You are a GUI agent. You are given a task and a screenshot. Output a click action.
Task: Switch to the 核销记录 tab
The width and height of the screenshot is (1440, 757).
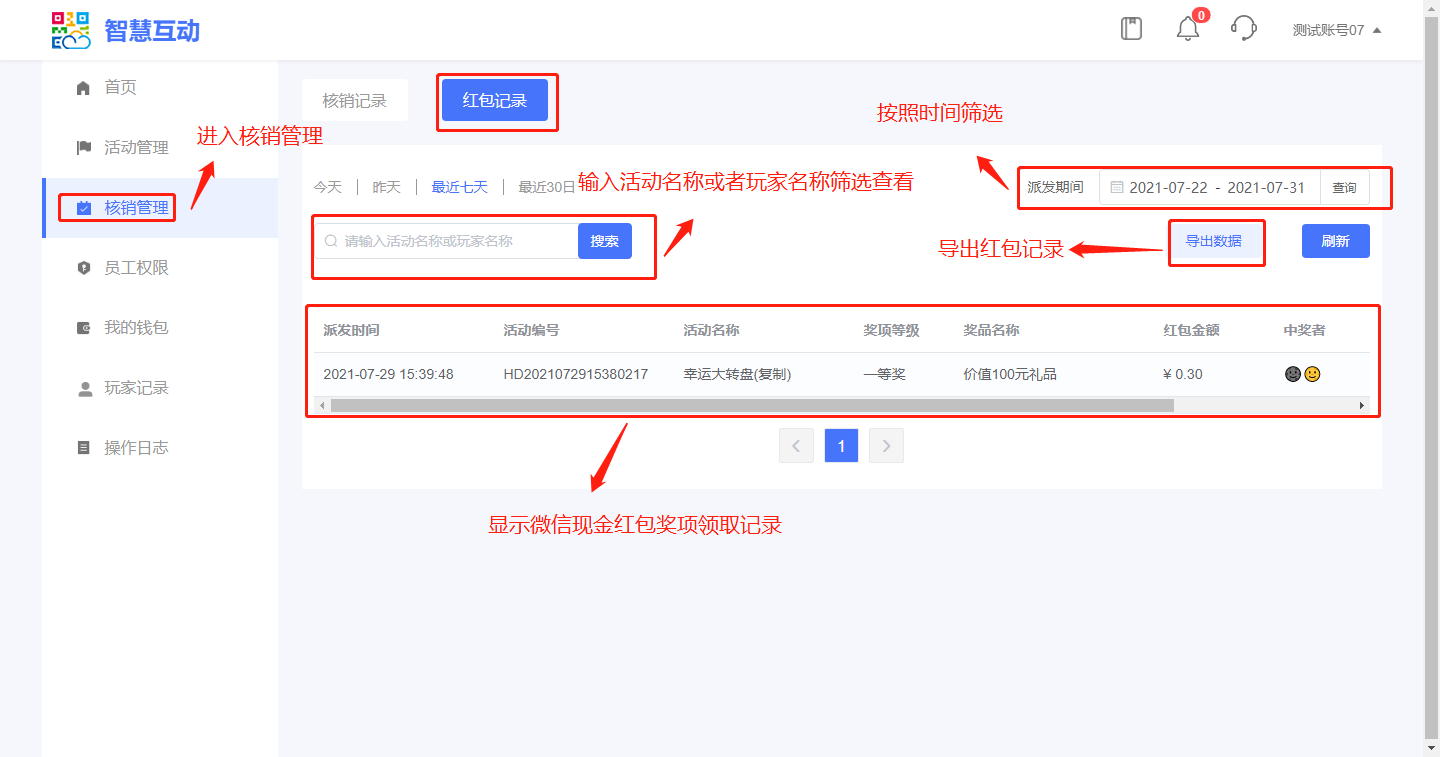[354, 101]
